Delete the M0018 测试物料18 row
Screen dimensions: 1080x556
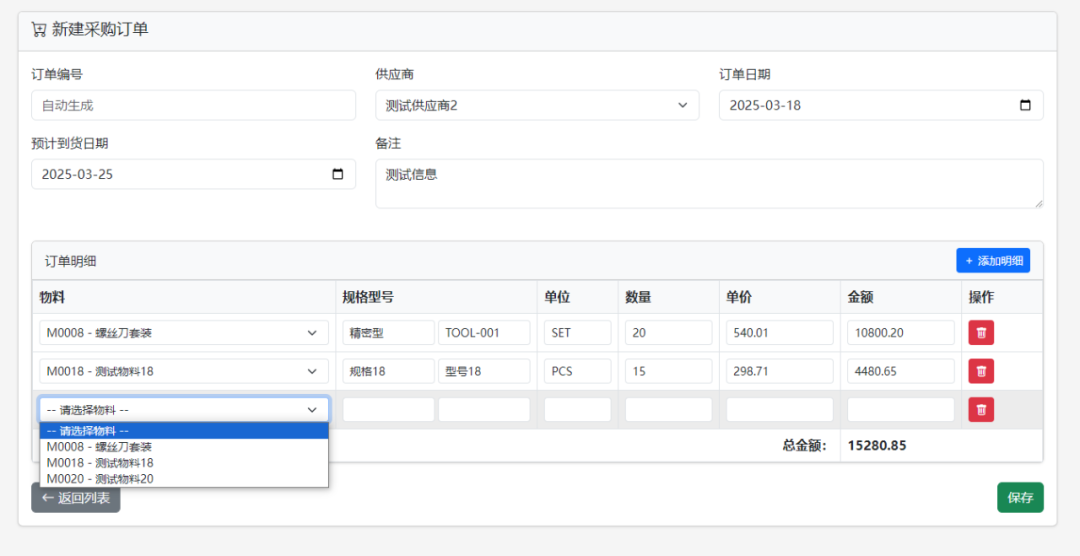click(x=981, y=371)
